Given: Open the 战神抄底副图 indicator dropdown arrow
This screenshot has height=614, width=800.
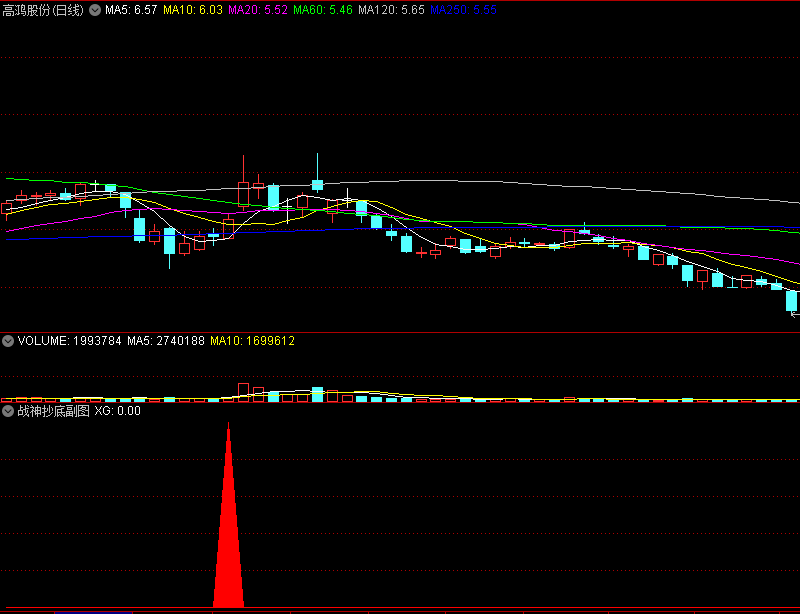Looking at the screenshot, I should pos(8,411).
